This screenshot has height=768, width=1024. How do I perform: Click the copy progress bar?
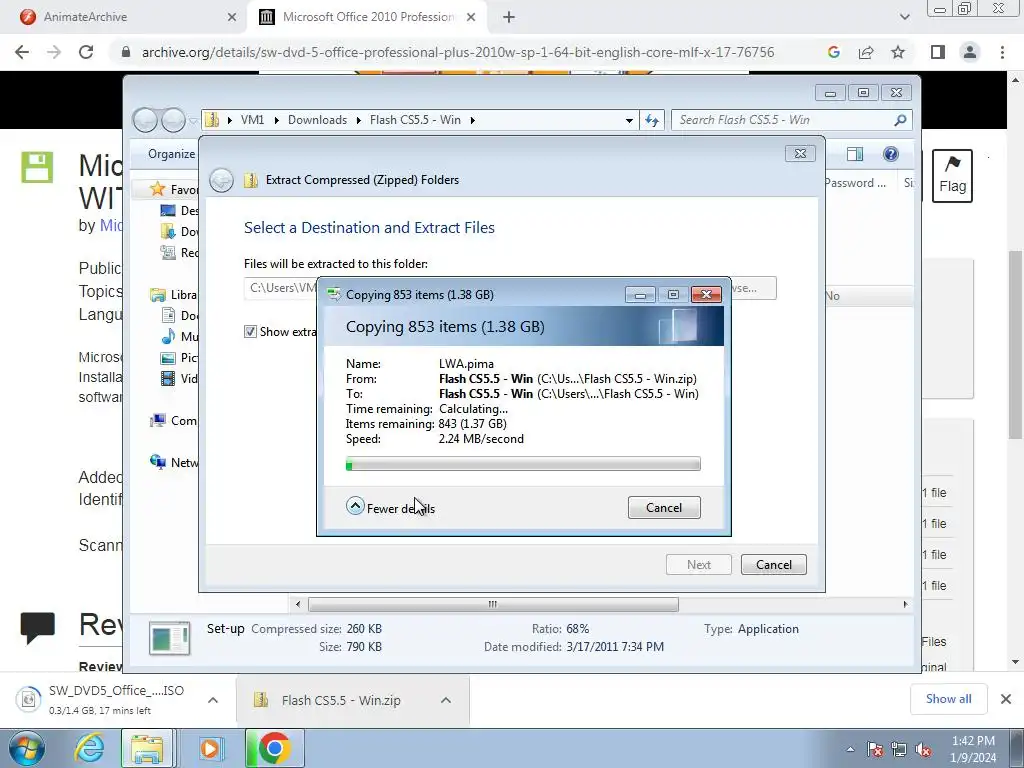pyautogui.click(x=523, y=464)
